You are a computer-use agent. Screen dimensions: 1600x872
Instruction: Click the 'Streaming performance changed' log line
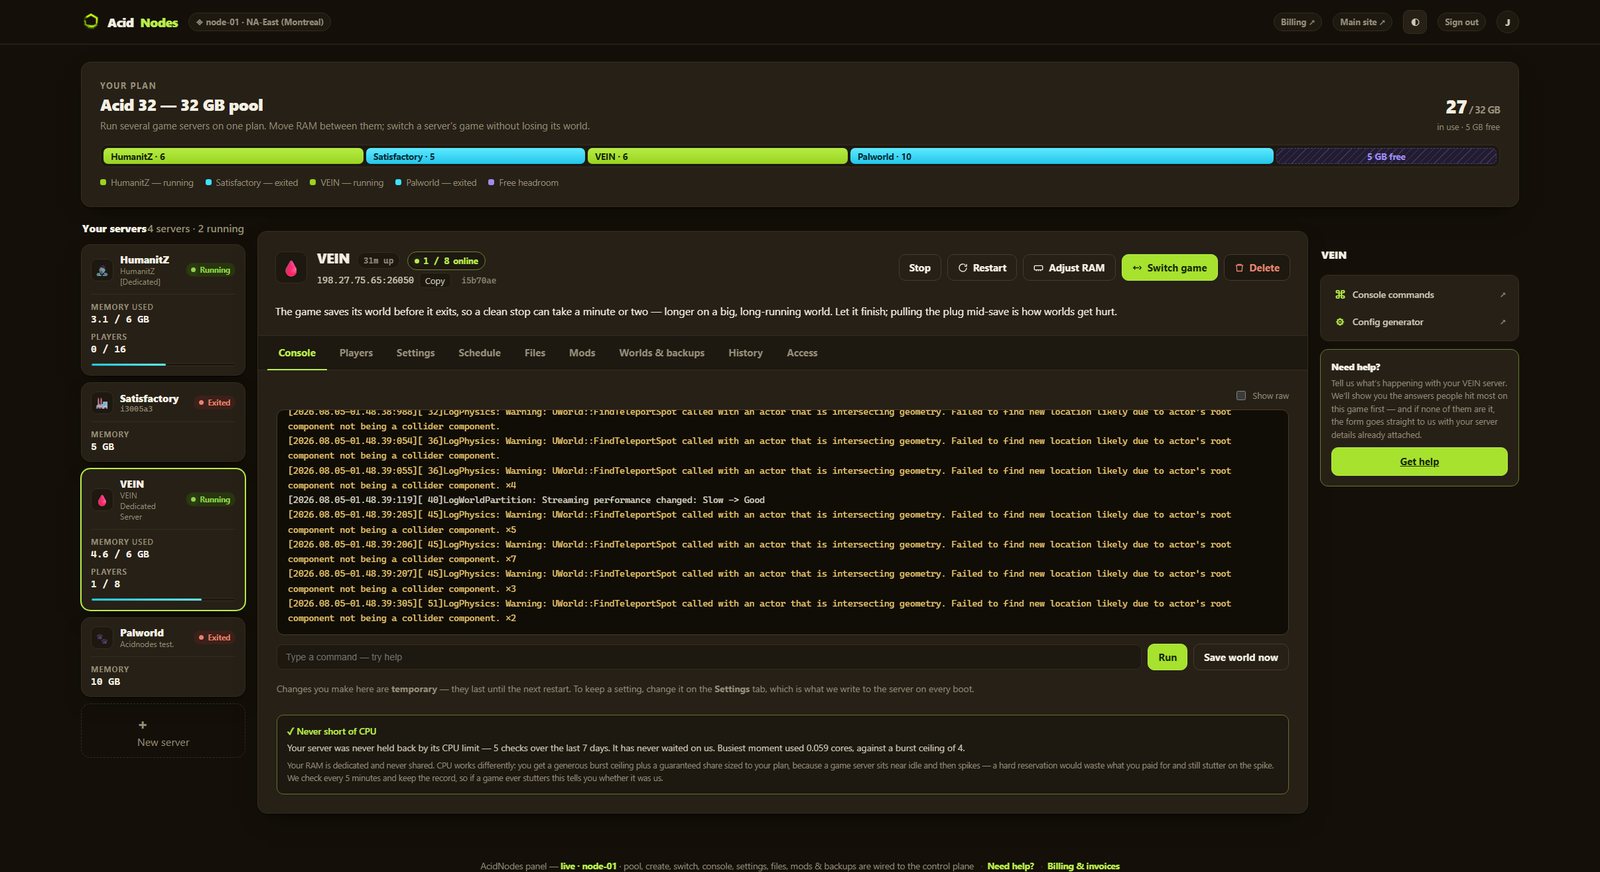[526, 500]
